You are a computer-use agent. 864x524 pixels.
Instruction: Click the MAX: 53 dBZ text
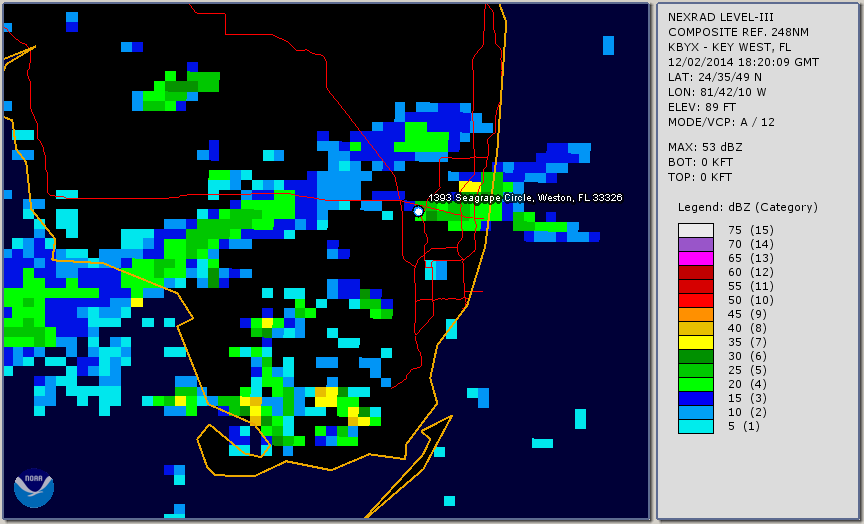click(x=705, y=147)
